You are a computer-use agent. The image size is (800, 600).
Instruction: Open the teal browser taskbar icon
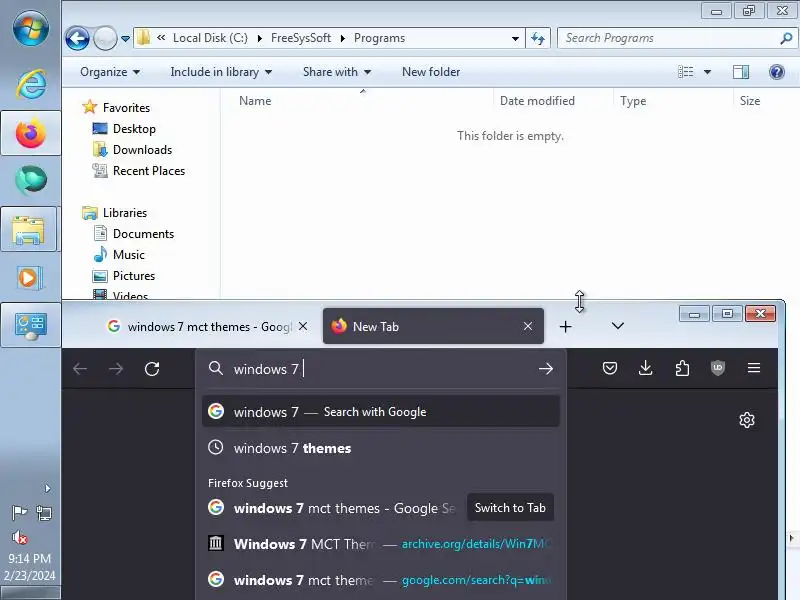tap(31, 180)
